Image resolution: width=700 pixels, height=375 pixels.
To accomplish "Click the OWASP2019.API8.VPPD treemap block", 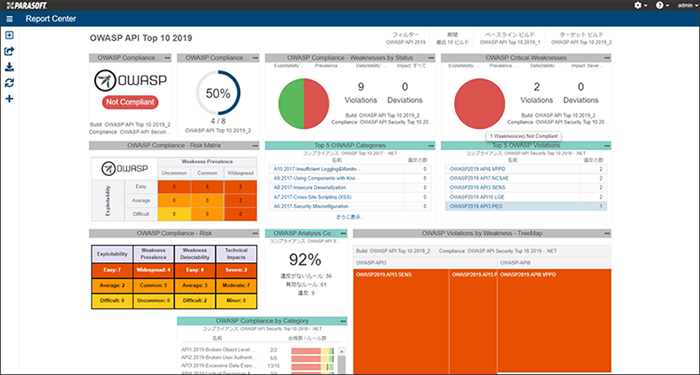I will 554,321.
